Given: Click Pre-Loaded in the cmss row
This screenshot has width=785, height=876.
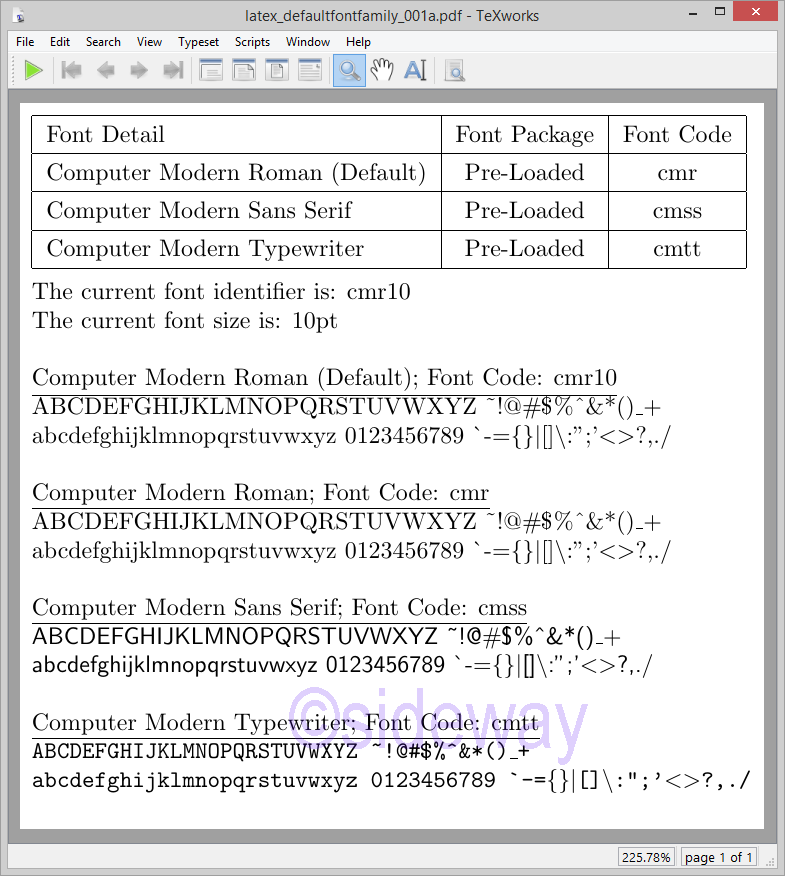Looking at the screenshot, I should tap(525, 211).
